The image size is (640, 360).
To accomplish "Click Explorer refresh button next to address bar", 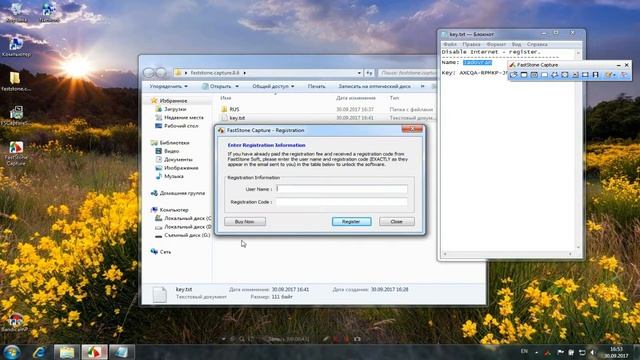I will point(369,73).
